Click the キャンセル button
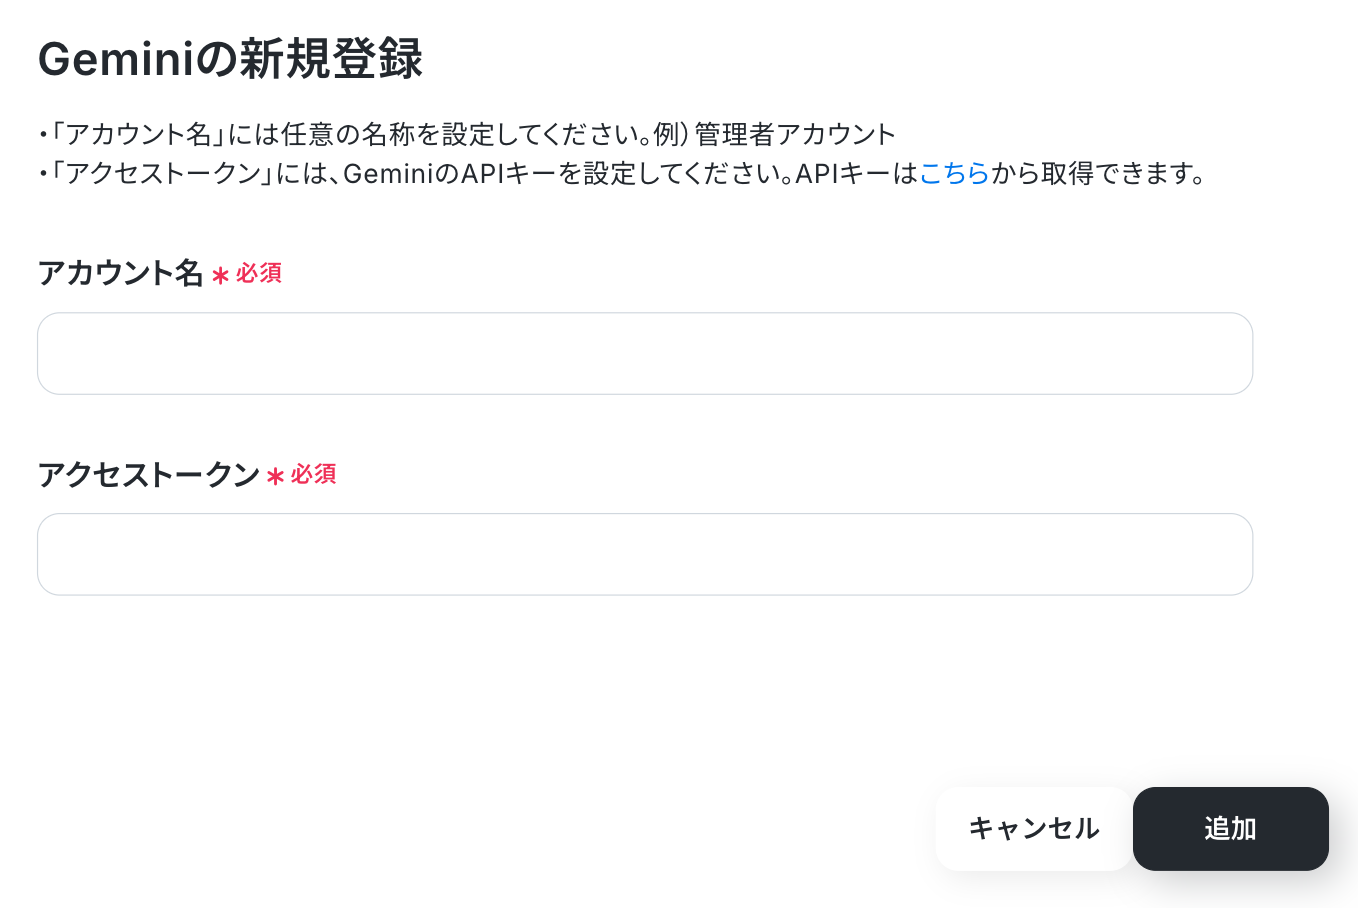1358x908 pixels. click(x=1034, y=829)
